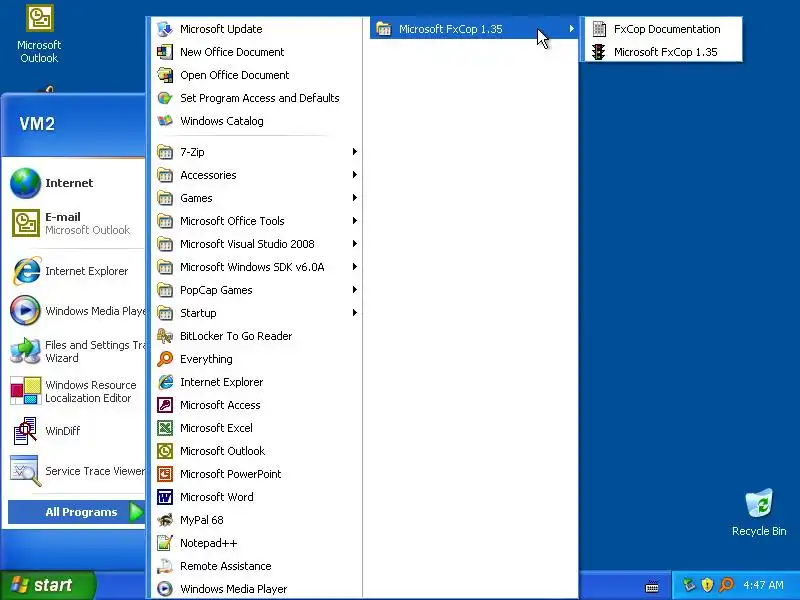Viewport: 800px width, 600px height.
Task: Expand the Games submenu arrow
Action: point(355,197)
